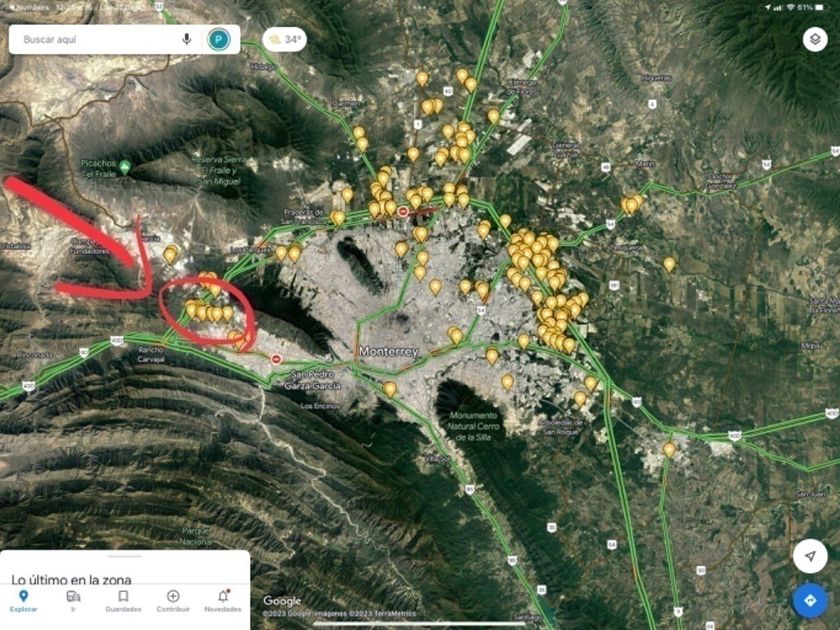Tap the blue directions button
The height and width of the screenshot is (630, 840).
click(x=809, y=601)
